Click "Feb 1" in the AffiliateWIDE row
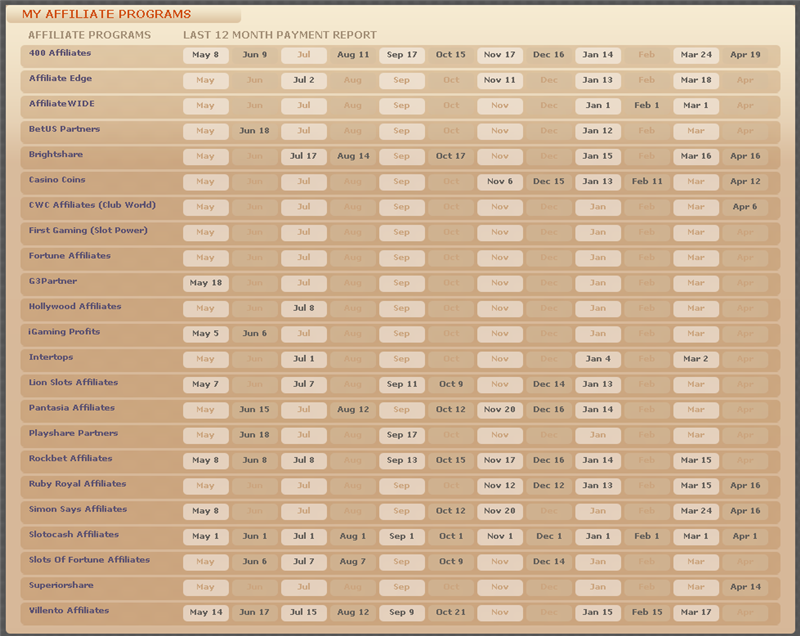Screen dimensions: 800x636 647,106
